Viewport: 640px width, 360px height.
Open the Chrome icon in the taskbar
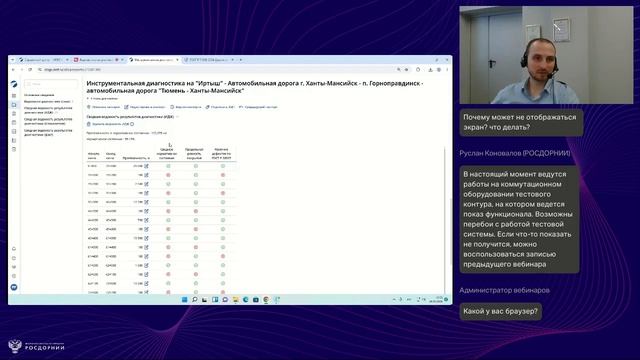click(x=266, y=300)
